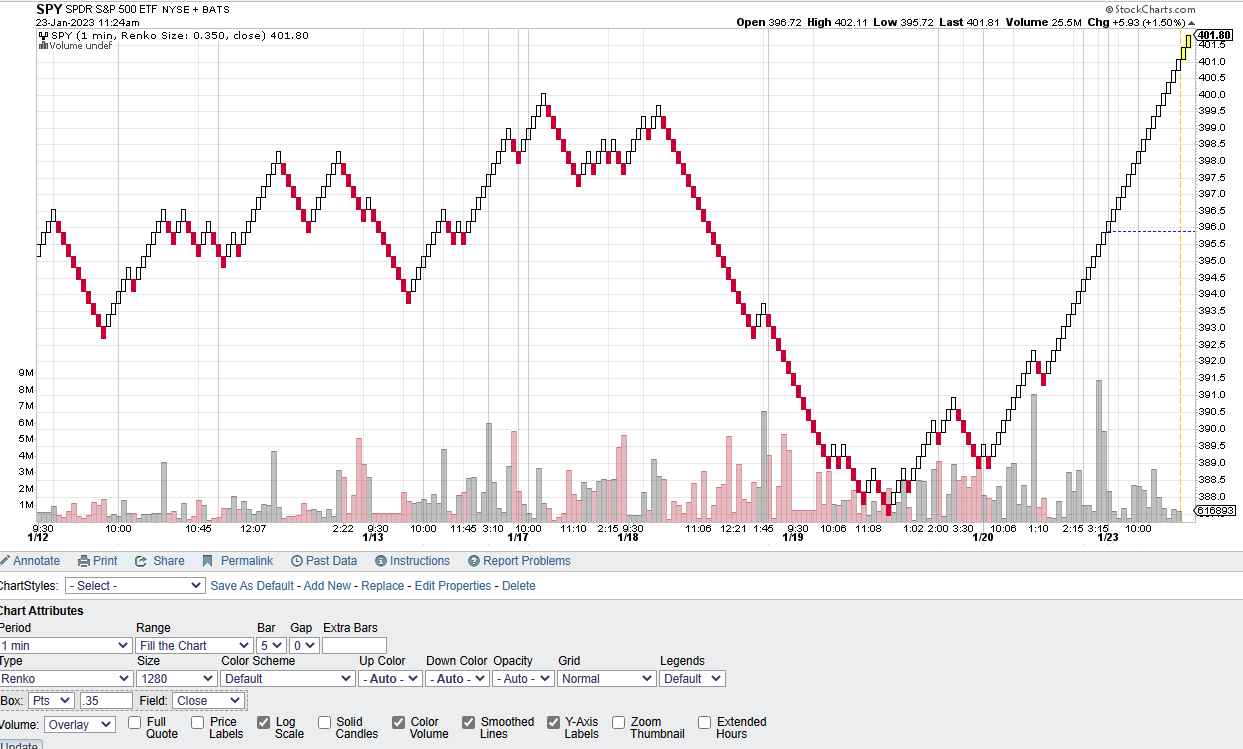The width and height of the screenshot is (1243, 749).
Task: Click the Permalink bookmark icon
Action: [208, 561]
